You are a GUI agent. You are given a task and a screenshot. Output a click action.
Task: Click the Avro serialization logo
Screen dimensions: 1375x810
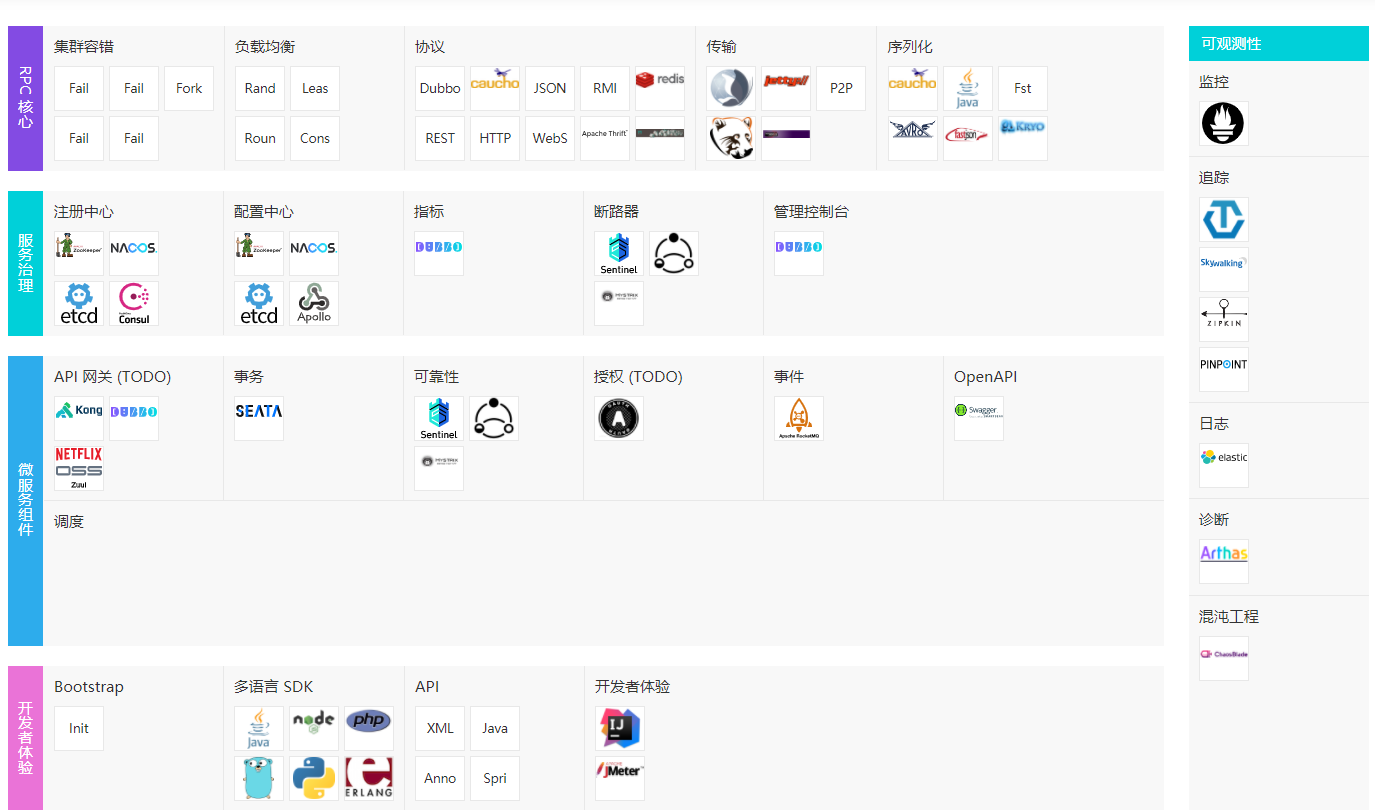coord(913,138)
